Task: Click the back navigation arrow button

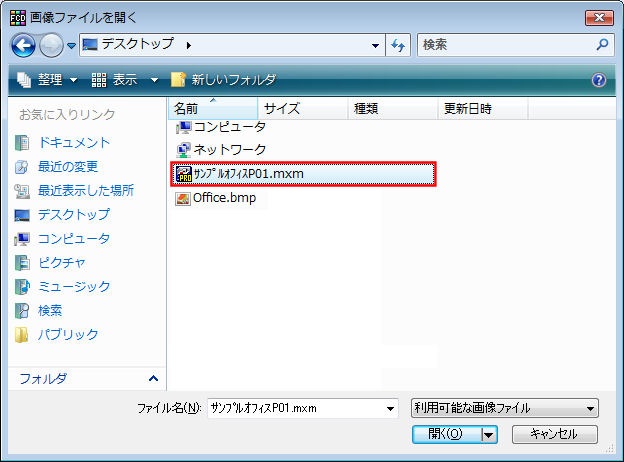Action: coord(23,45)
